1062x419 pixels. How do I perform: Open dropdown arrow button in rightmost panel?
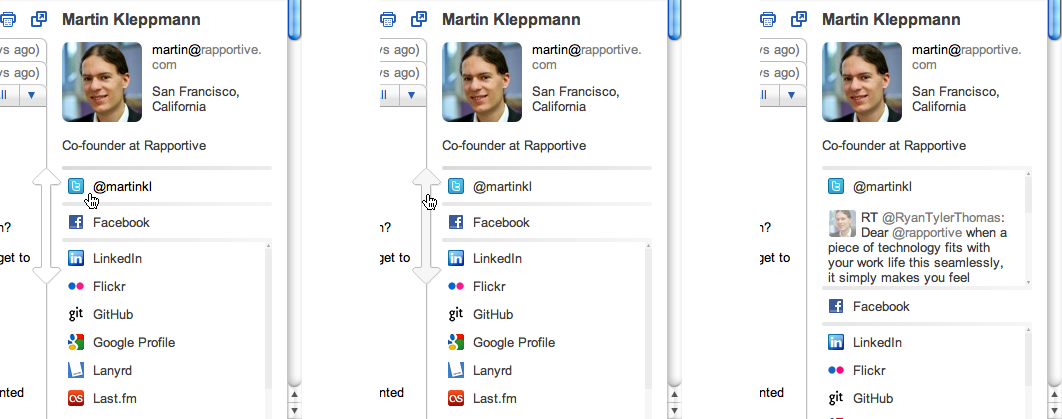click(x=792, y=95)
